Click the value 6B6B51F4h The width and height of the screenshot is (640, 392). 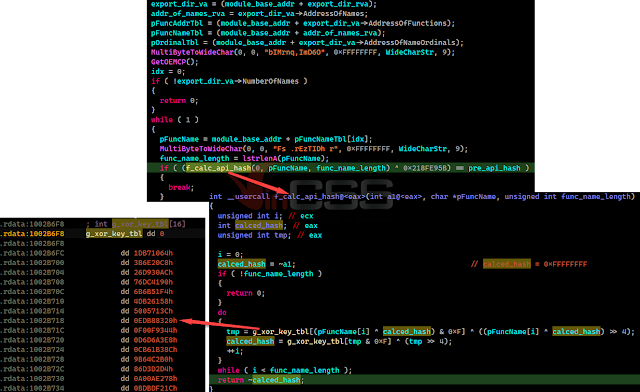pos(153,292)
